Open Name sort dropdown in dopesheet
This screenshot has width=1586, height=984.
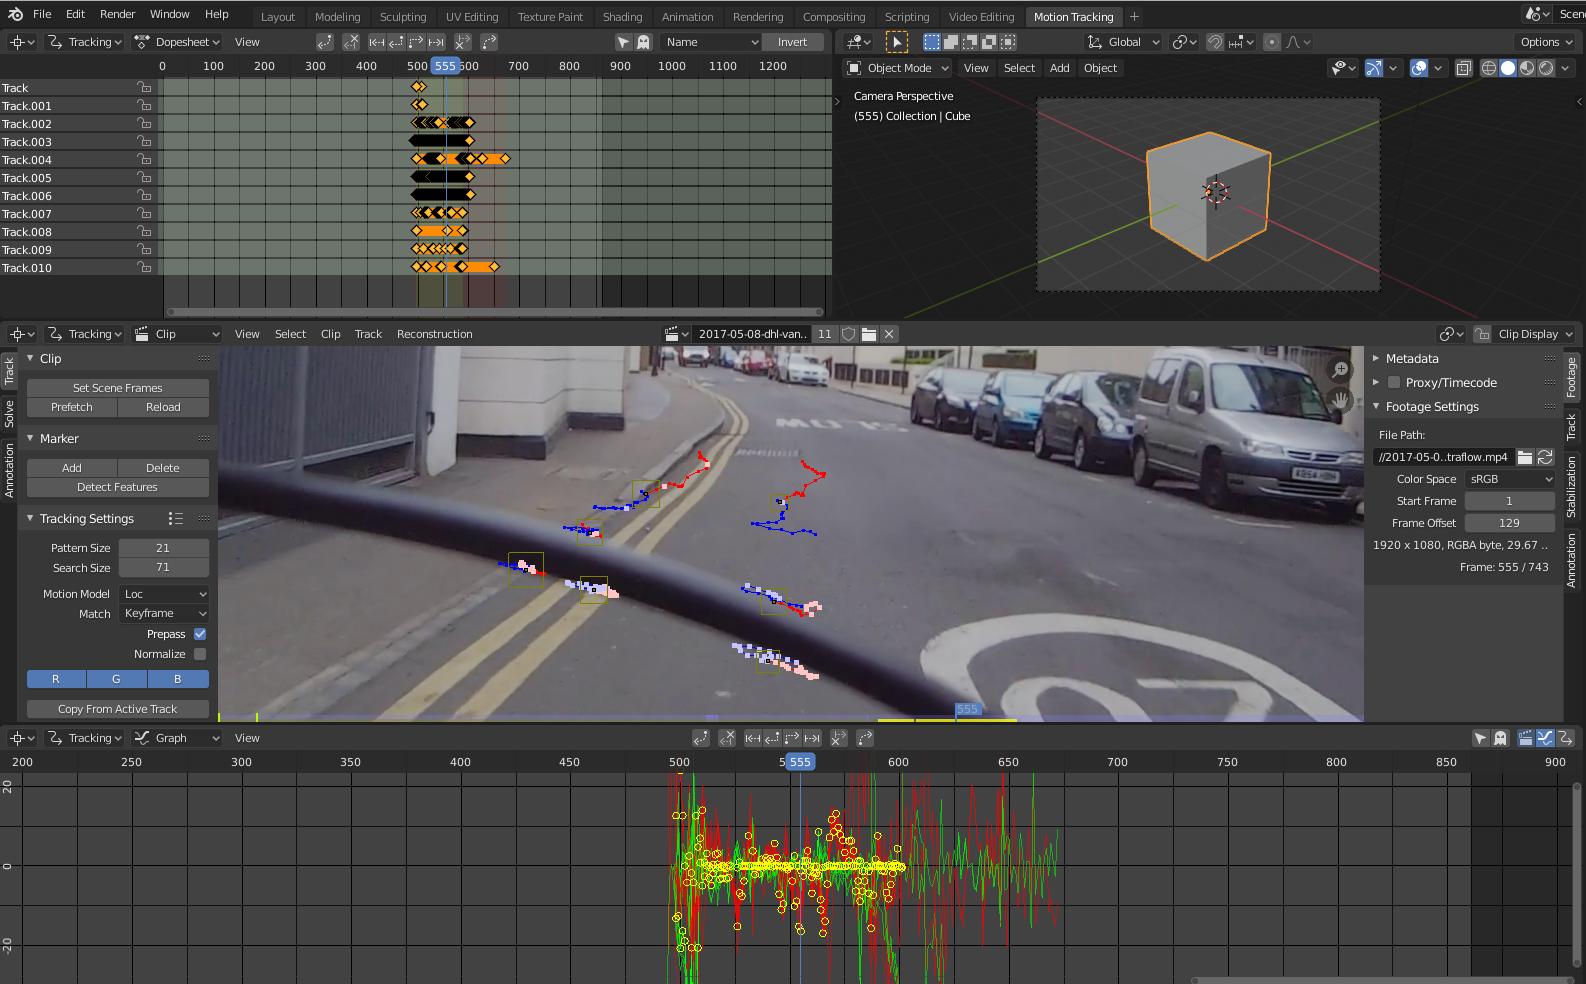(711, 42)
